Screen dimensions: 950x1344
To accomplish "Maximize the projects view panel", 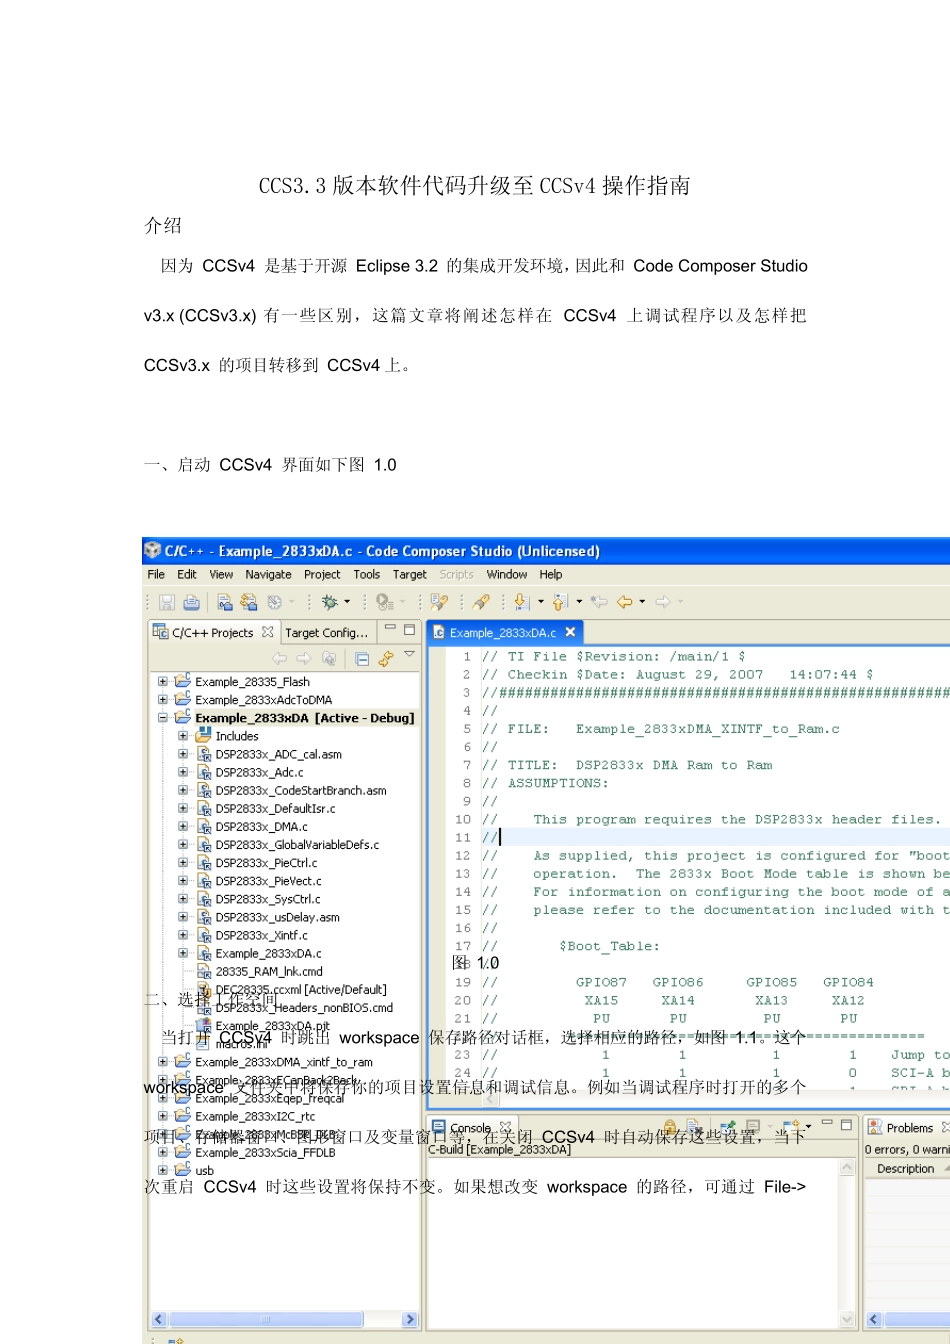I will pyautogui.click(x=409, y=630).
